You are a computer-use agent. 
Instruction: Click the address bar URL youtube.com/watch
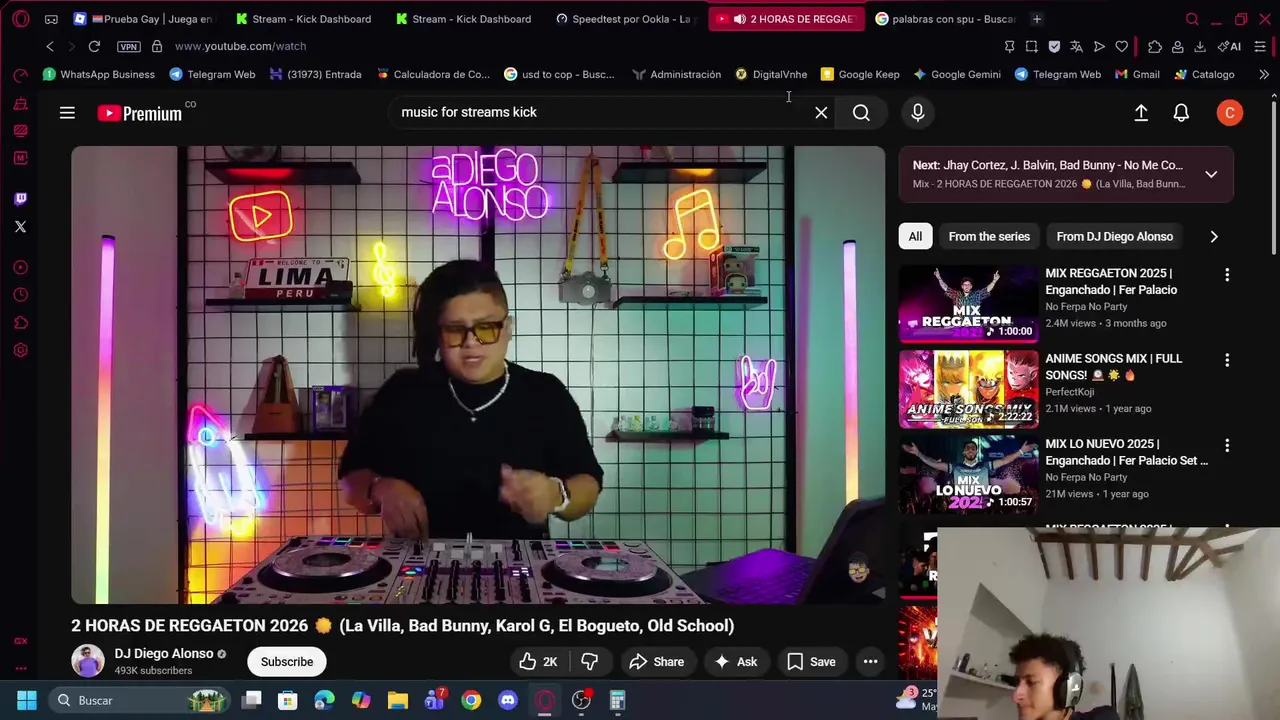pos(240,46)
